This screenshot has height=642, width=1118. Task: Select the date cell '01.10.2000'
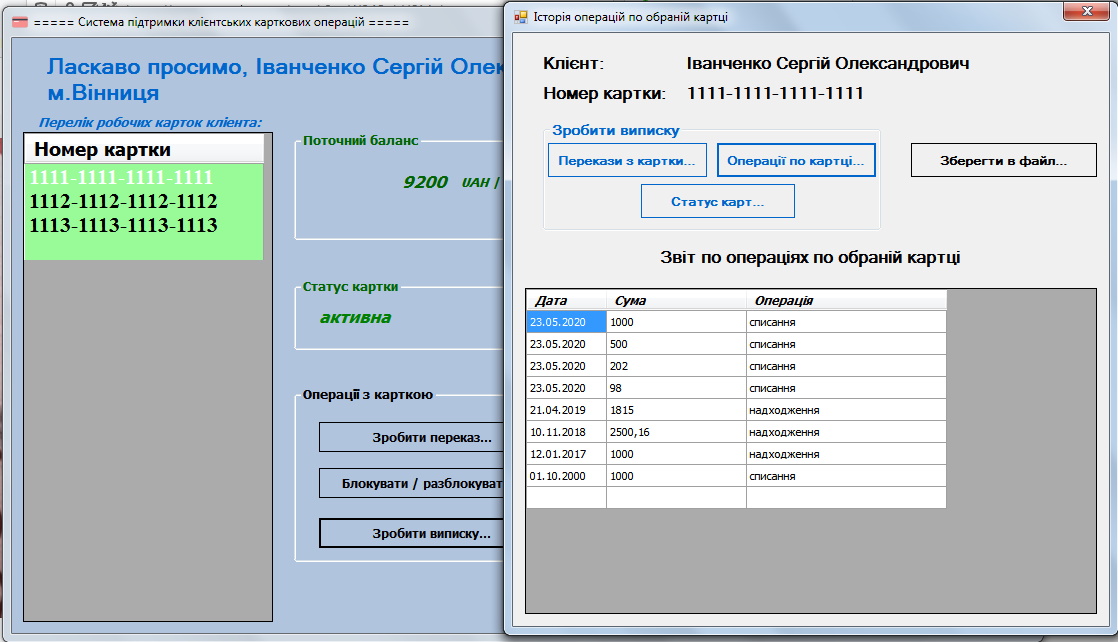click(x=566, y=476)
